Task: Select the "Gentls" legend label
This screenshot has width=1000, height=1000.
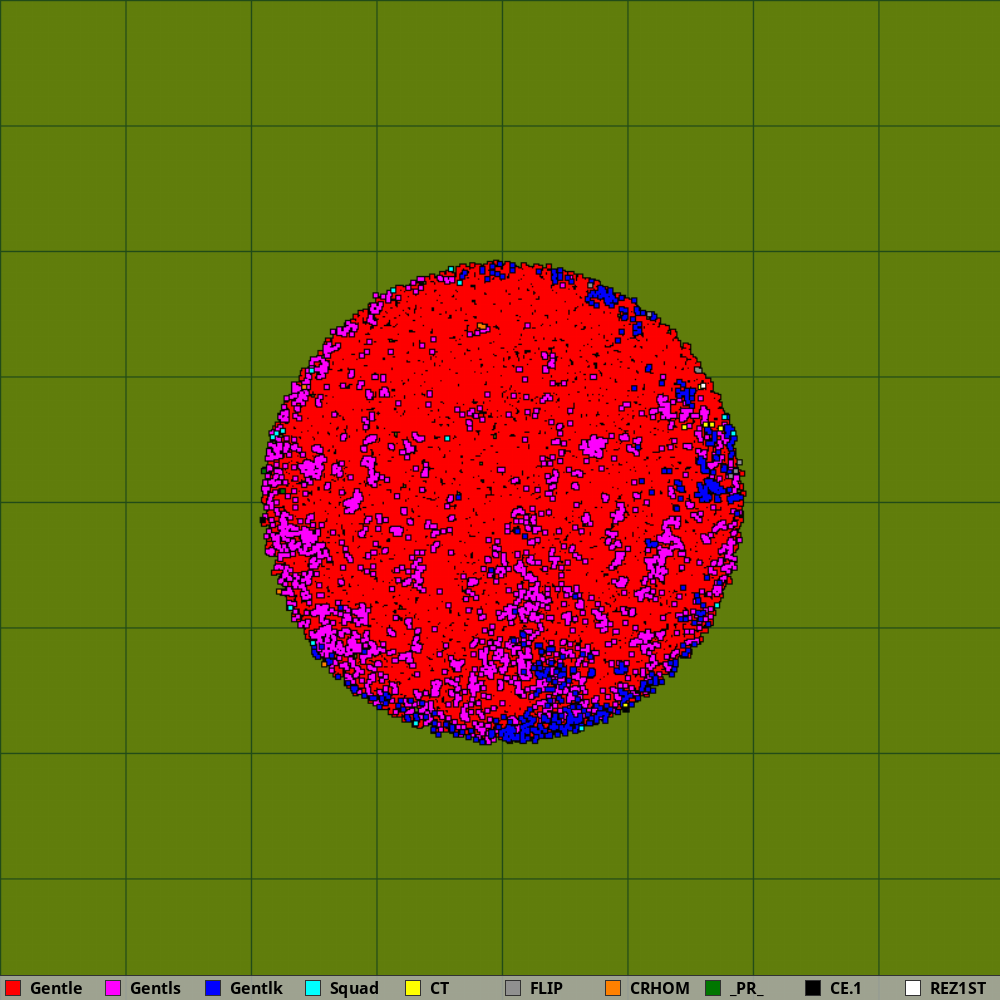Action: coord(156,988)
